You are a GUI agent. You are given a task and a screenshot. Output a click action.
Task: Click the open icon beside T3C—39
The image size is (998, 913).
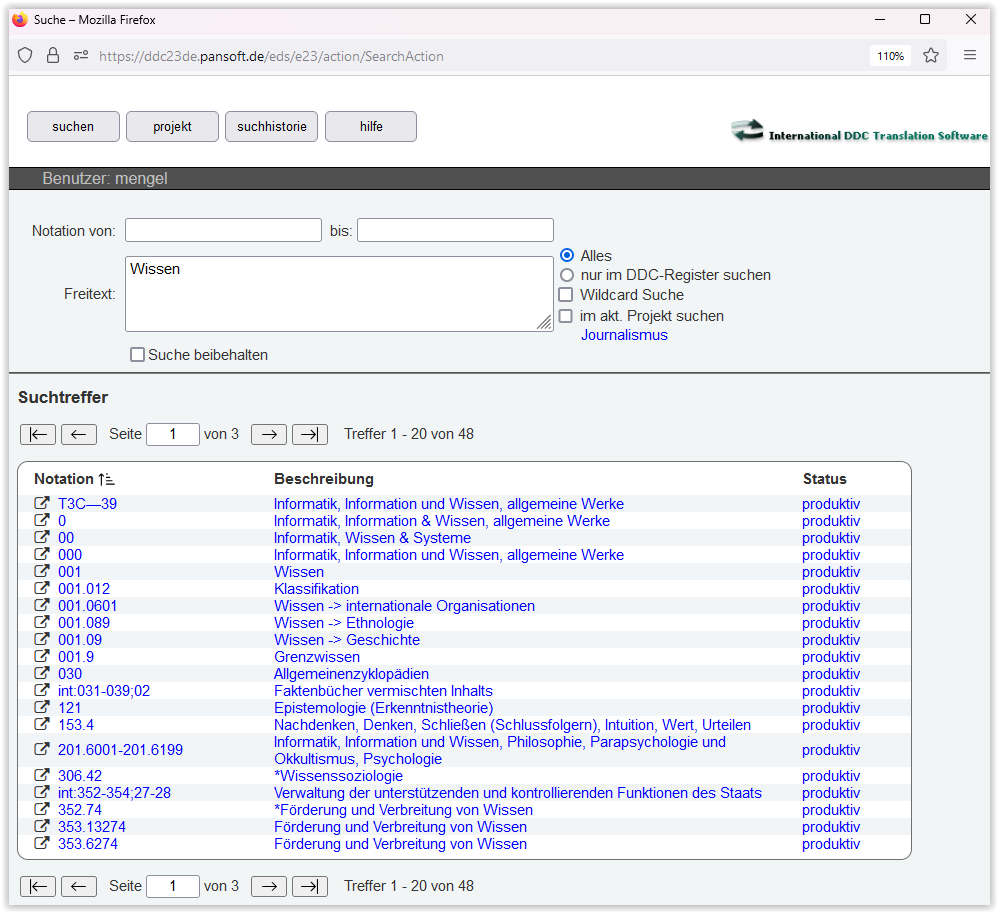(42, 504)
